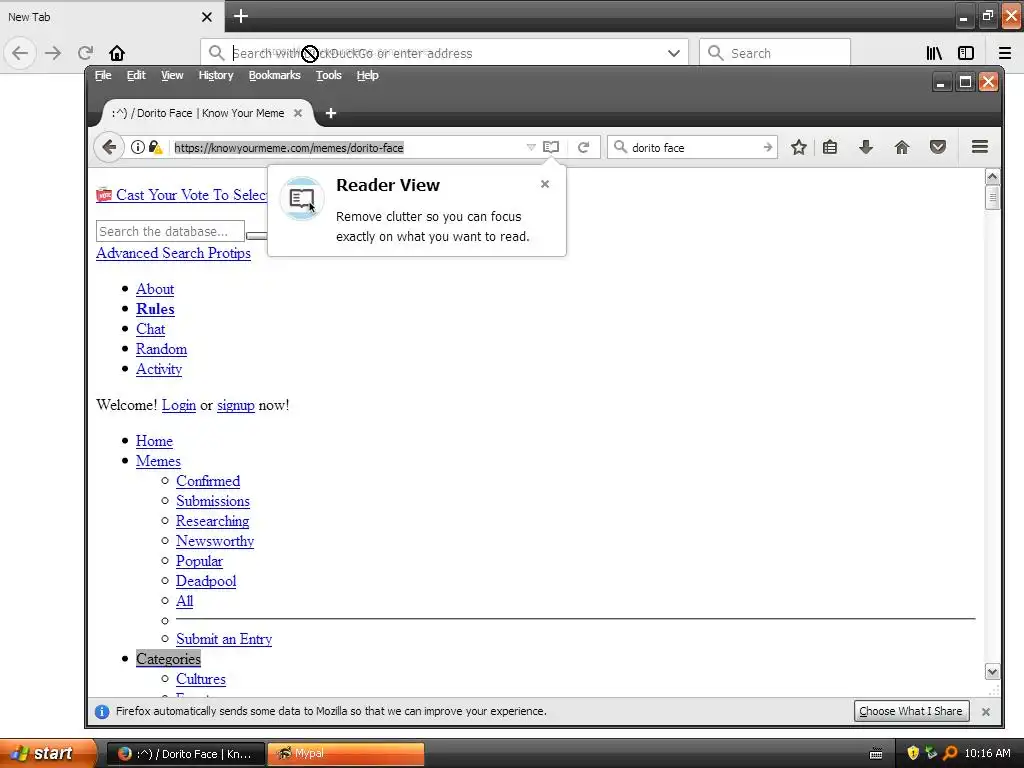1024x768 pixels.
Task: Toggle sidebar icon in background Firefox
Action: click(966, 53)
